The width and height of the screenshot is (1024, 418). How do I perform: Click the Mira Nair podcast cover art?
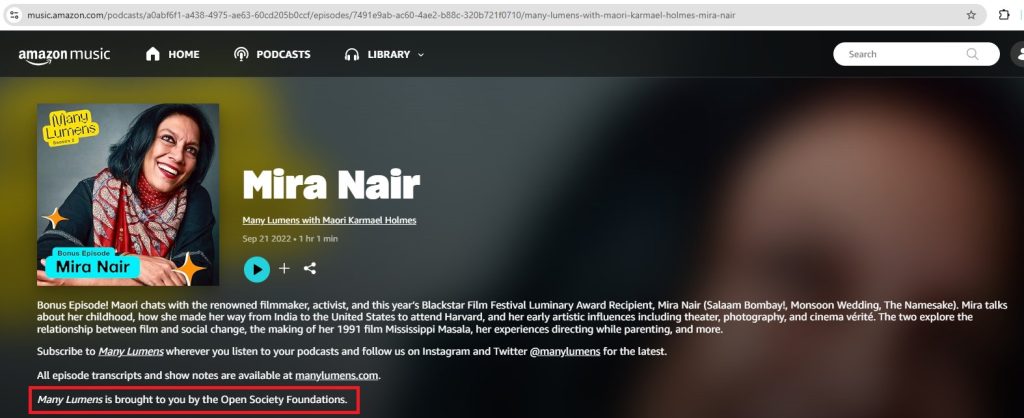[x=128, y=195]
